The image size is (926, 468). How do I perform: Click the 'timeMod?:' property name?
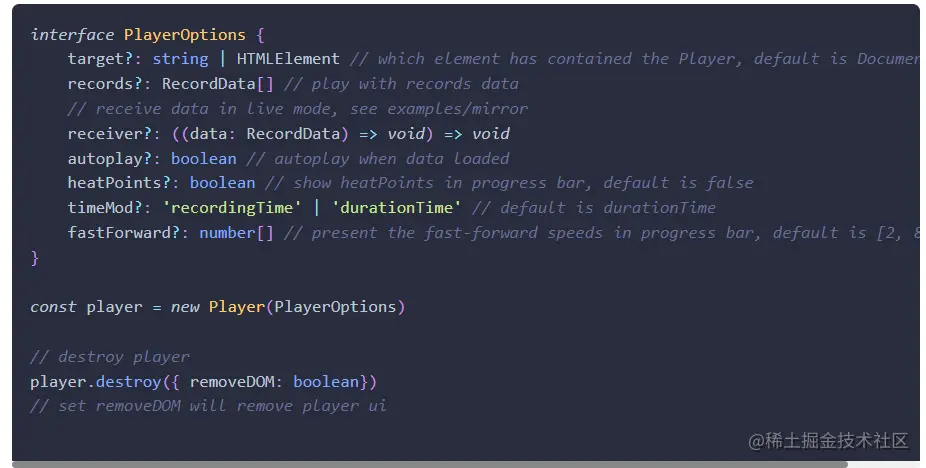pyautogui.click(x=109, y=207)
